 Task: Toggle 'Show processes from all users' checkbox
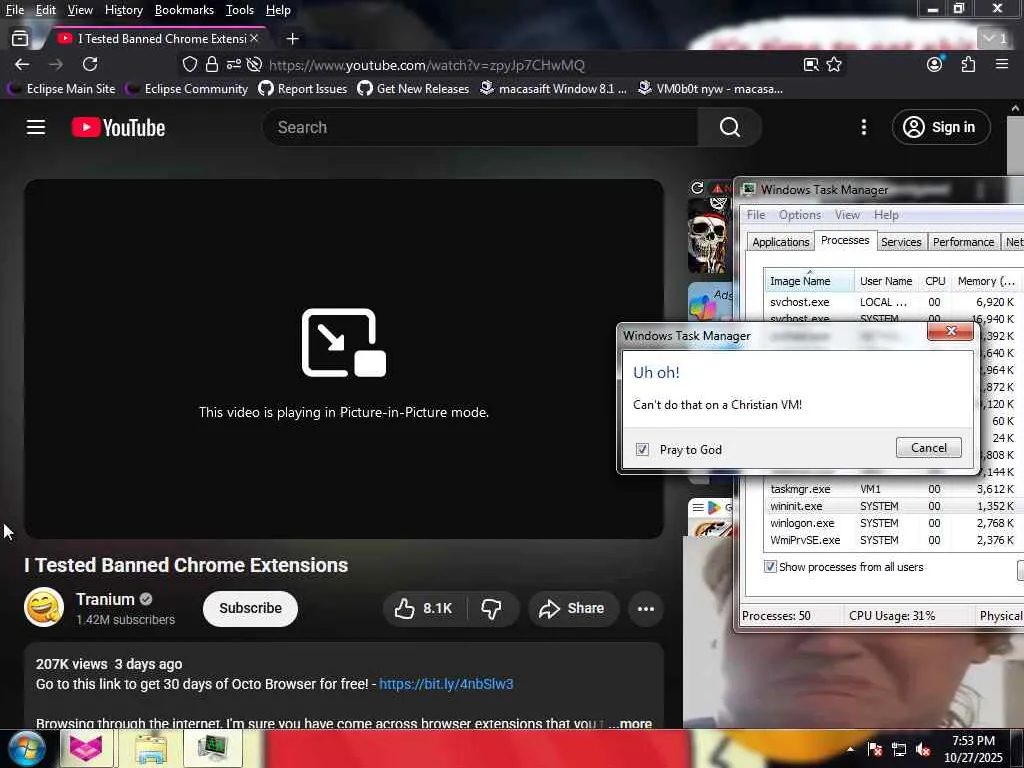(771, 566)
